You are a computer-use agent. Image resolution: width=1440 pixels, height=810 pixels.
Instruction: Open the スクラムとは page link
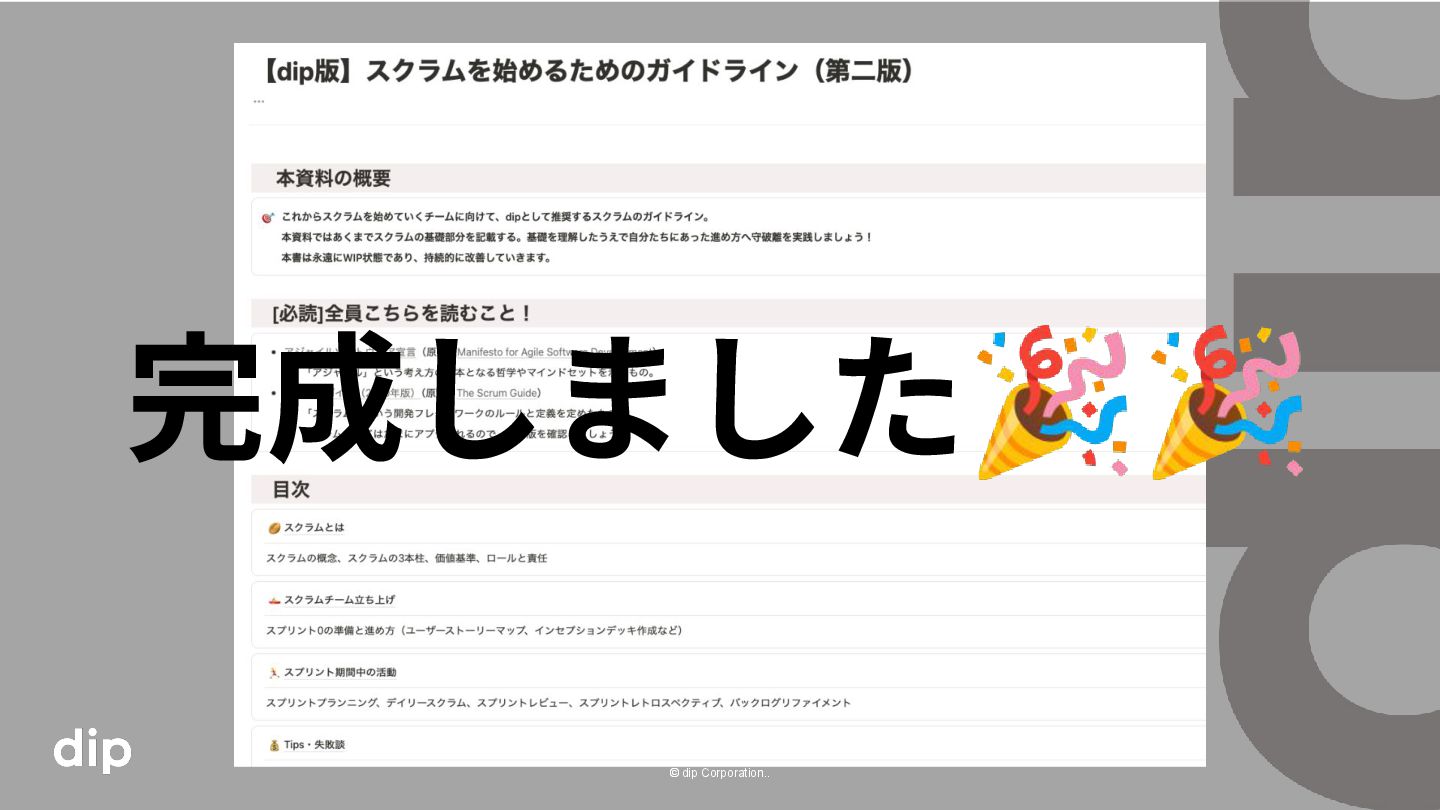(x=314, y=527)
